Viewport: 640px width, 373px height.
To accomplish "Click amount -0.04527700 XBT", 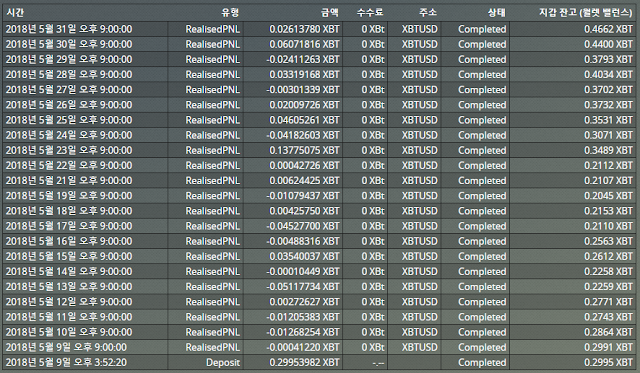I will (x=303, y=226).
